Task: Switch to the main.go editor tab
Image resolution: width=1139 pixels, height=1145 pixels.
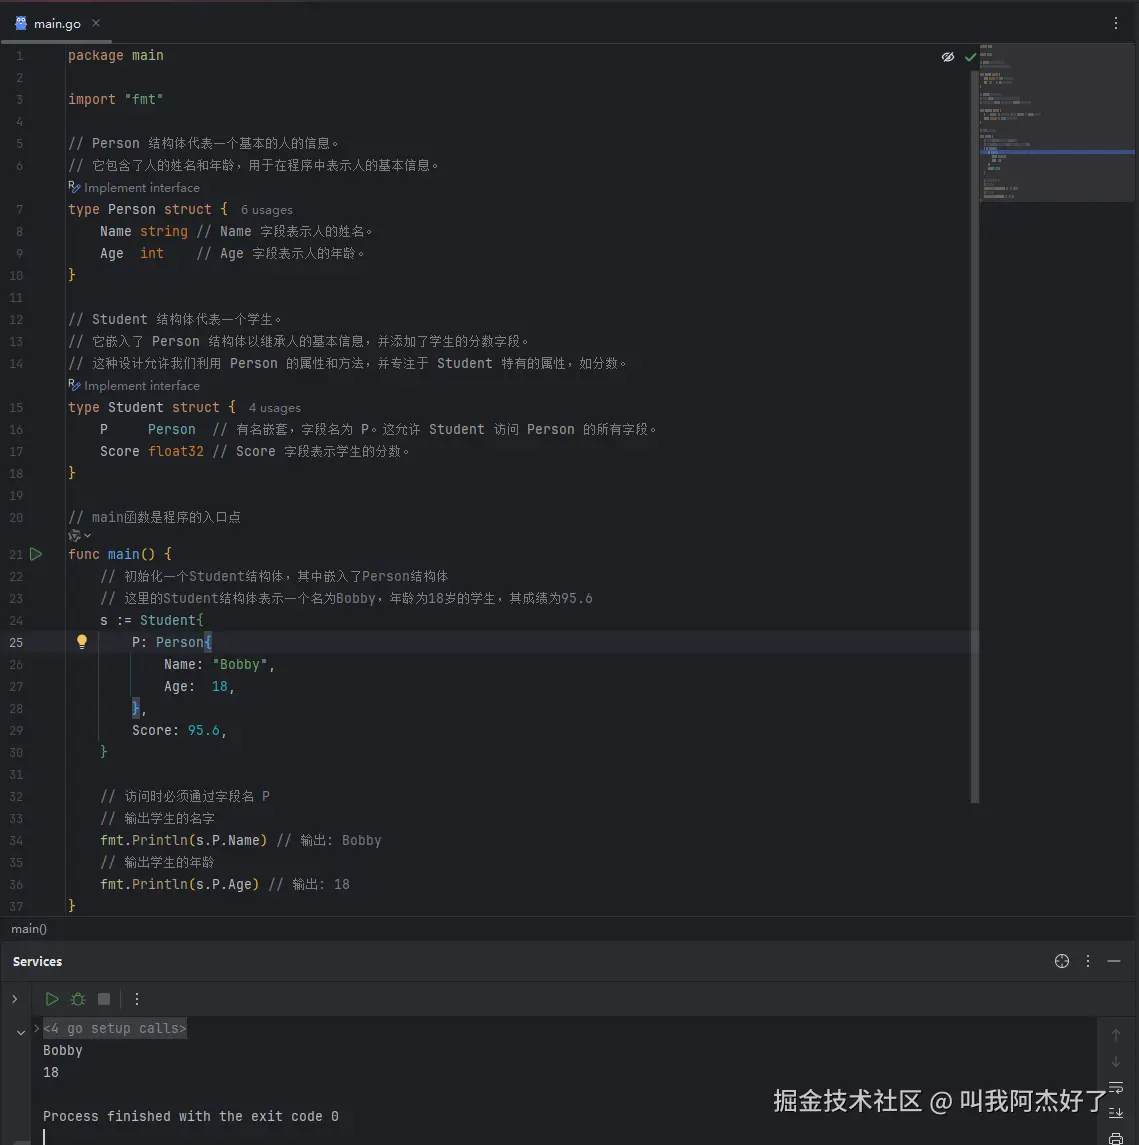Action: 57,23
